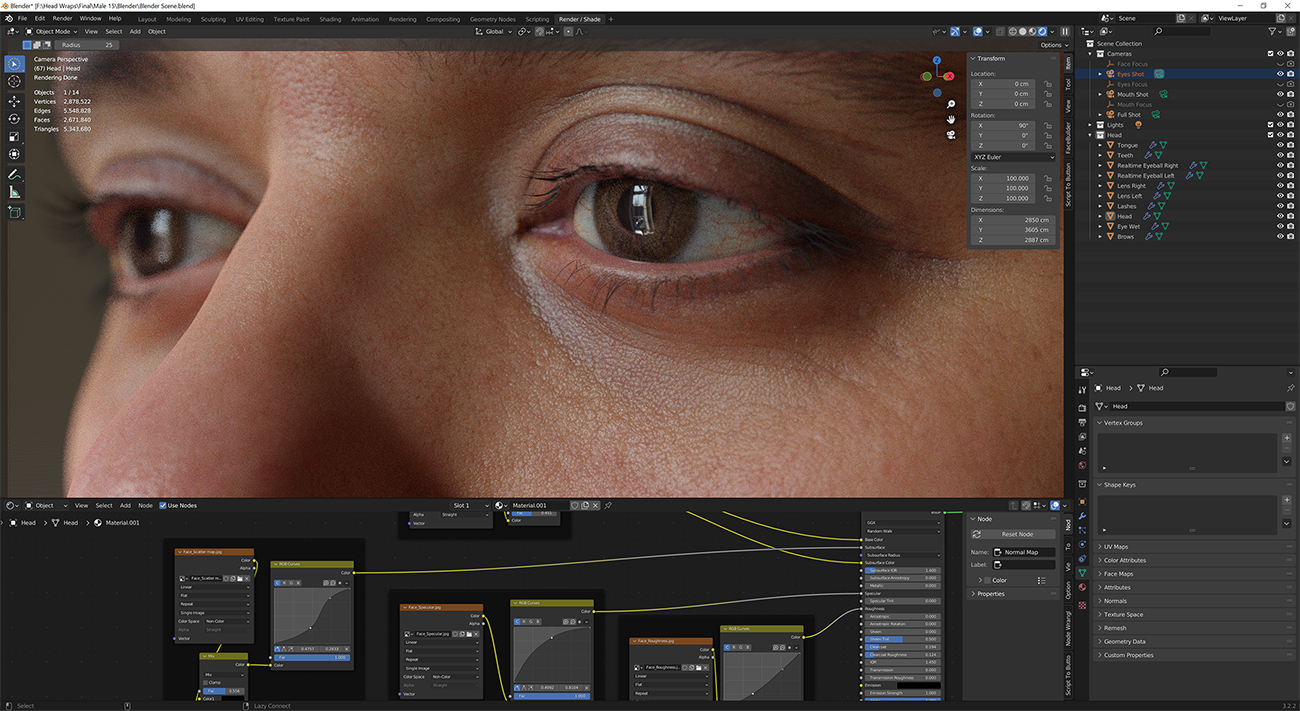
Task: Disable the Lights collection checkbox
Action: 1270,124
